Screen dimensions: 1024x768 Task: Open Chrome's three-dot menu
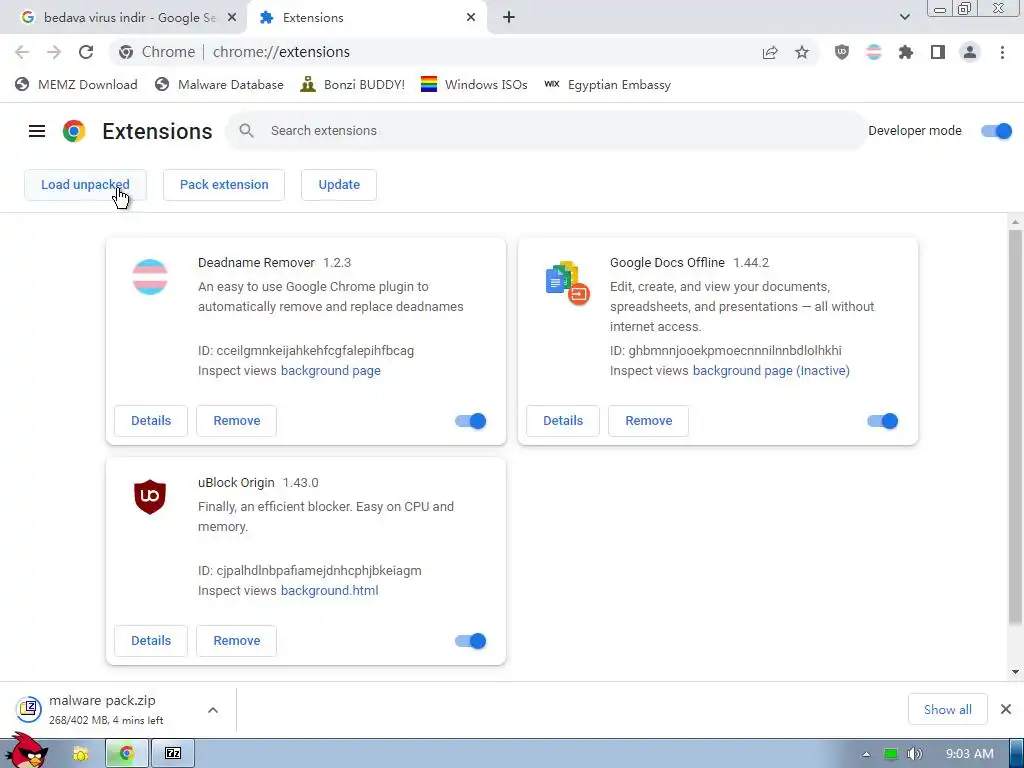coord(1002,52)
